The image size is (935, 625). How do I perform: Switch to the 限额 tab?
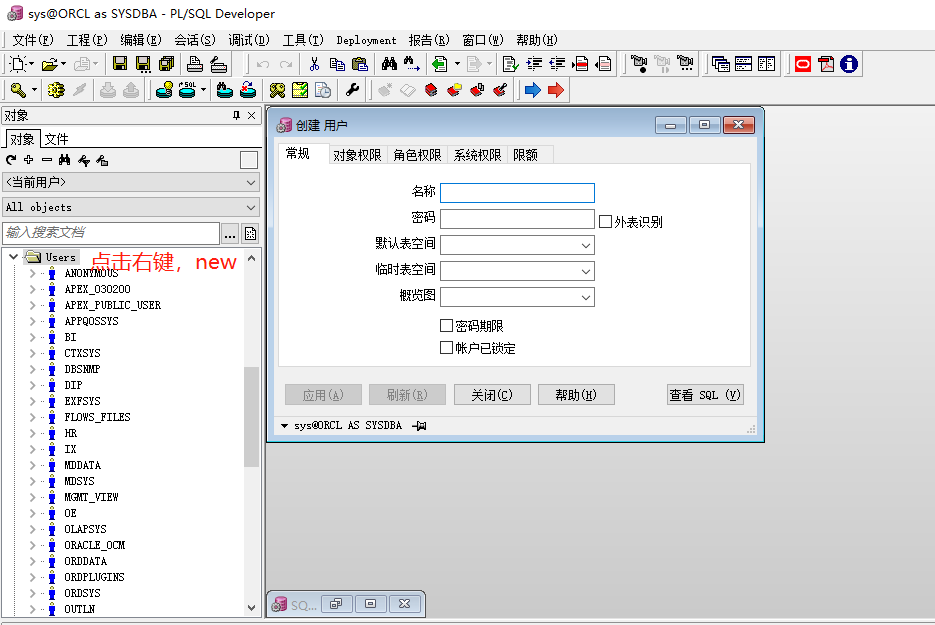(x=525, y=155)
